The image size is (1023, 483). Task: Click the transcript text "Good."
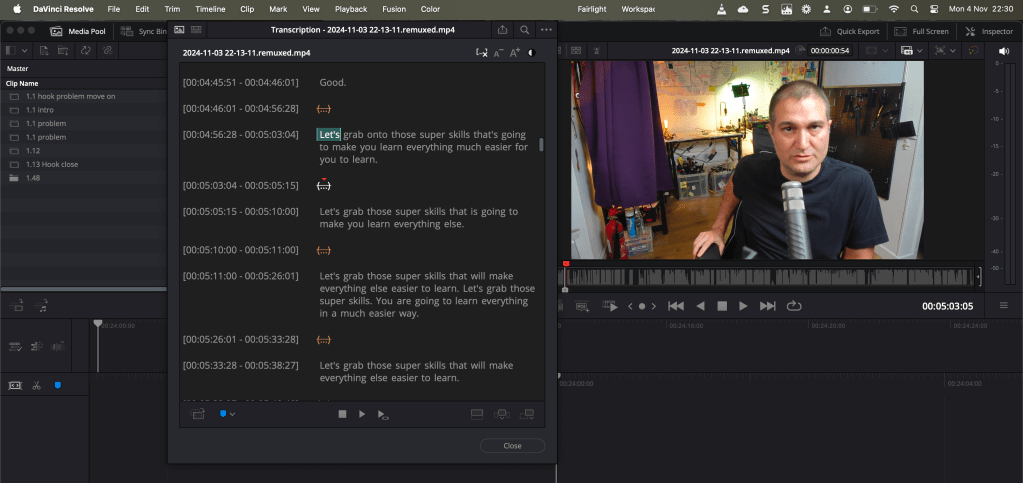point(333,82)
